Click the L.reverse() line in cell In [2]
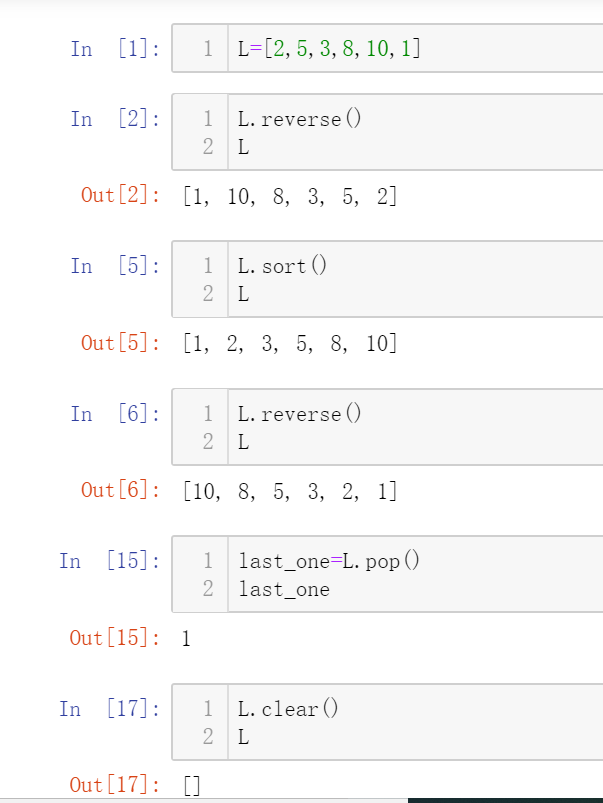 point(299,119)
